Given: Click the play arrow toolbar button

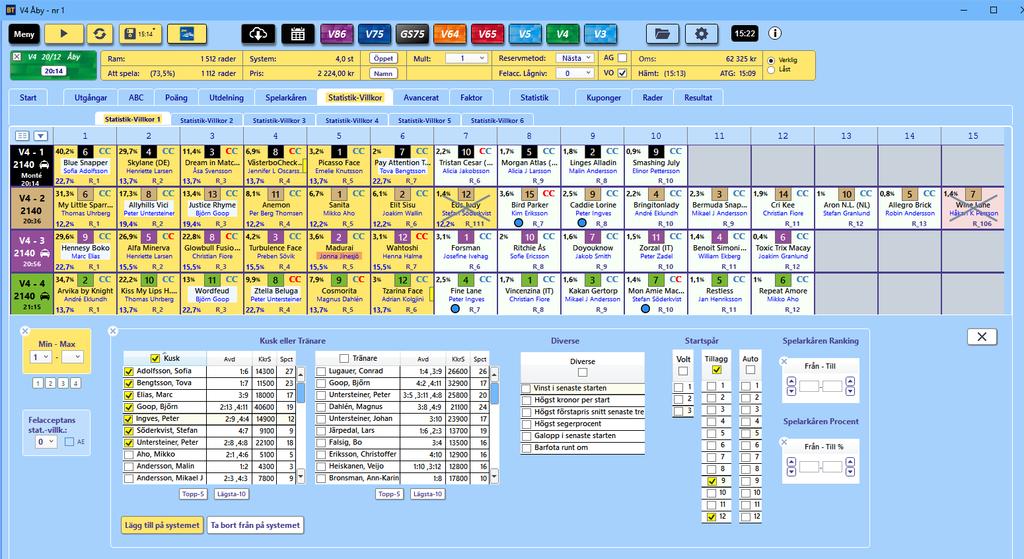Looking at the screenshot, I should pos(64,34).
